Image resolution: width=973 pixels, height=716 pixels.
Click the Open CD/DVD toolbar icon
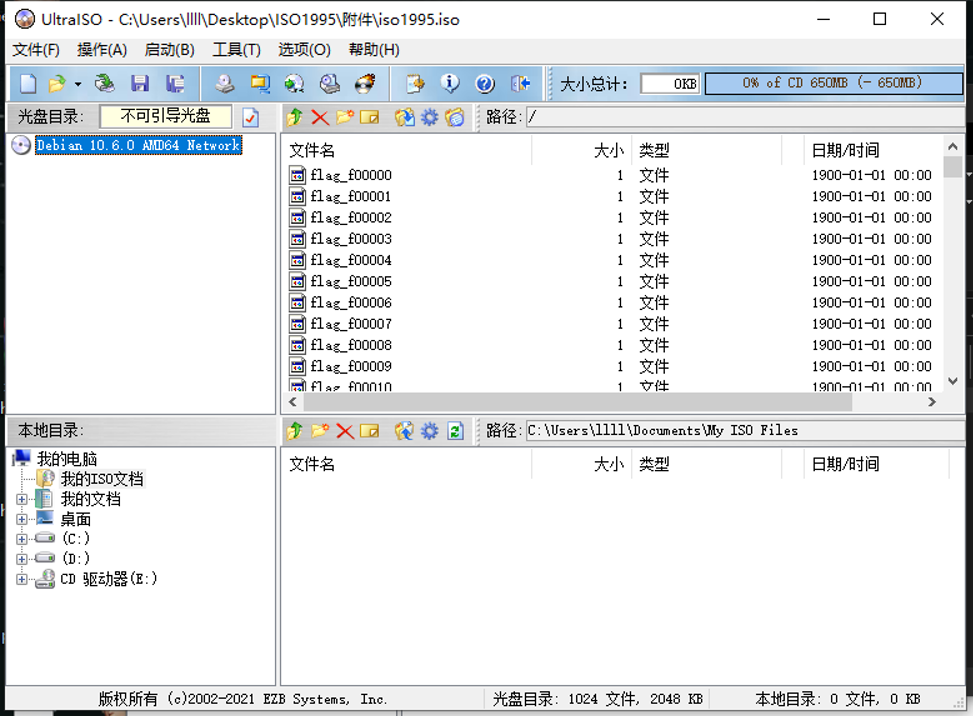[x=105, y=84]
